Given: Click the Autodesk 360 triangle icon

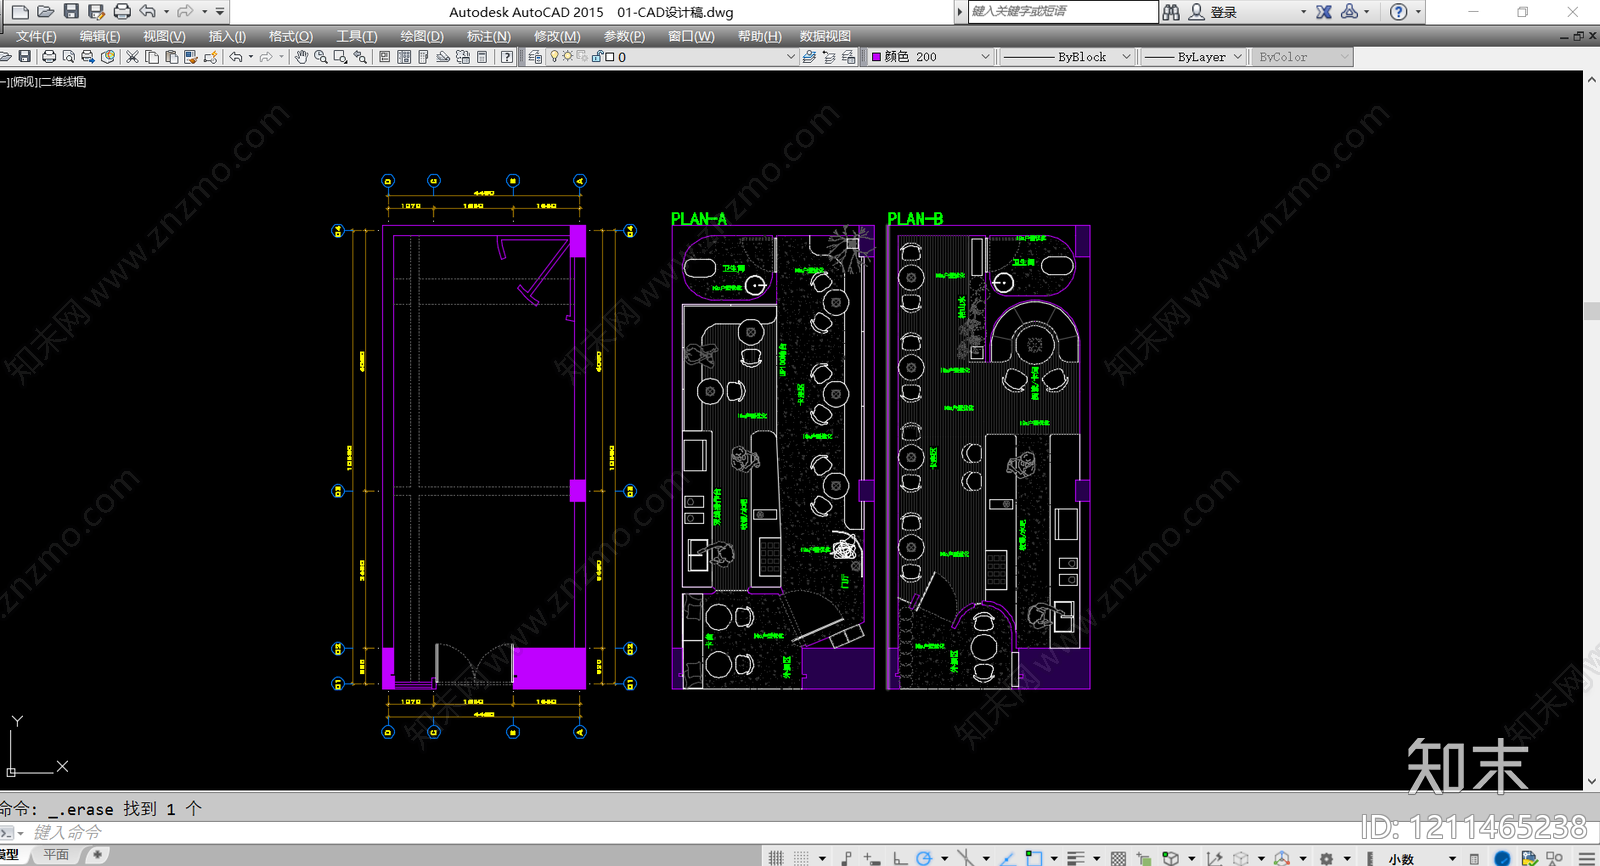Looking at the screenshot, I should (1350, 12).
